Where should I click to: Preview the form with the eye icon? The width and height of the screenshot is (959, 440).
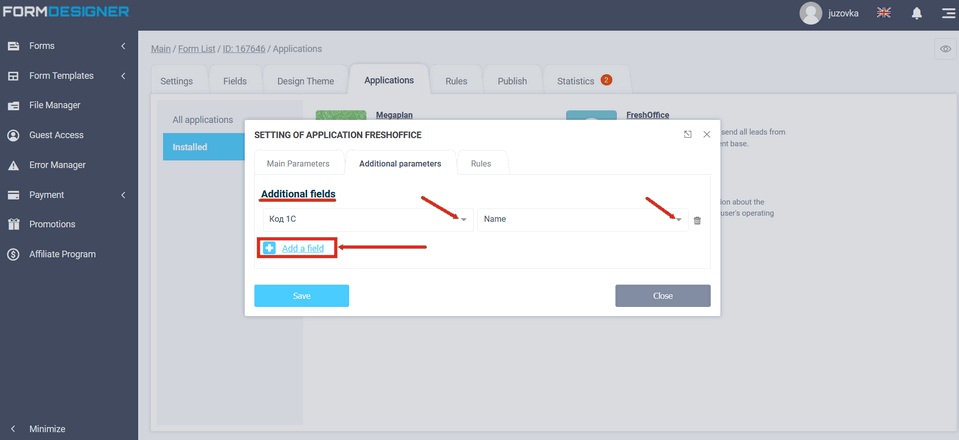(x=945, y=49)
